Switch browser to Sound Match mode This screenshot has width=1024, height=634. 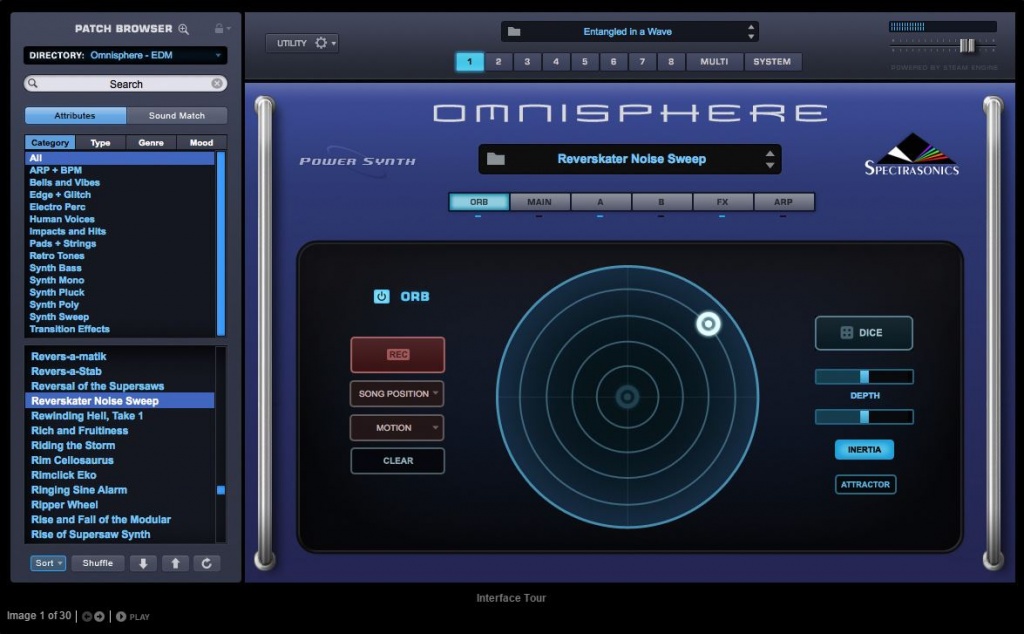pyautogui.click(x=176, y=116)
